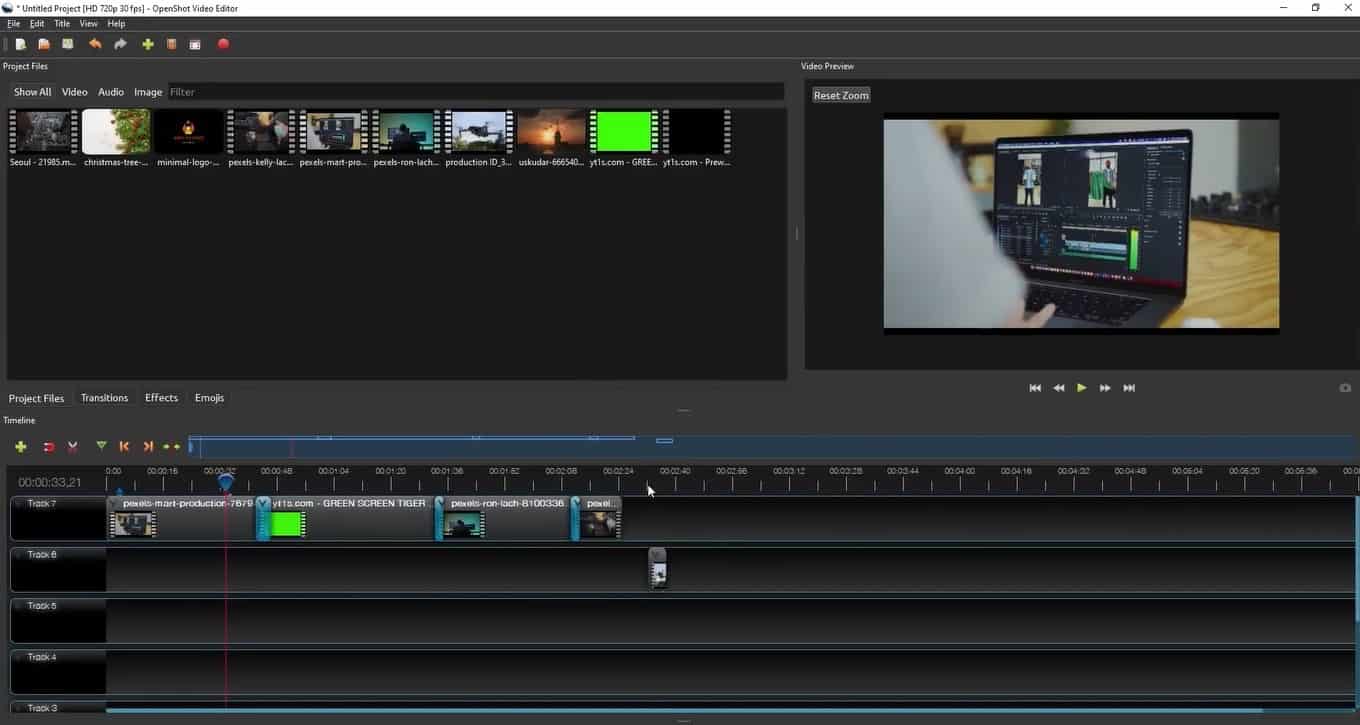Open the clip menu arrow on GREEN SCREEN TIGER clip
This screenshot has height=725, width=1360.
[263, 504]
